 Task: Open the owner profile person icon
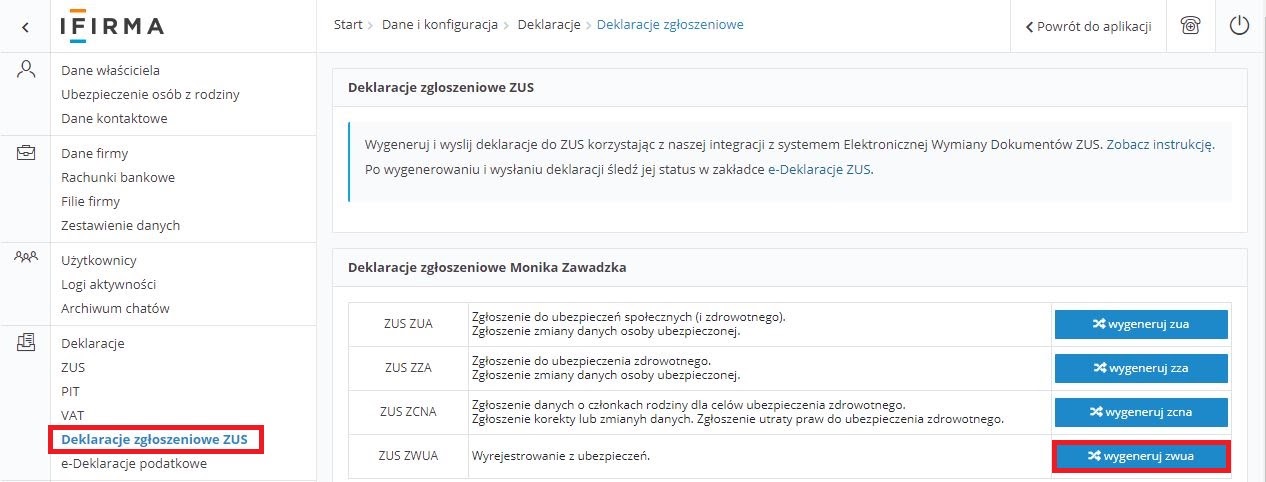26,69
